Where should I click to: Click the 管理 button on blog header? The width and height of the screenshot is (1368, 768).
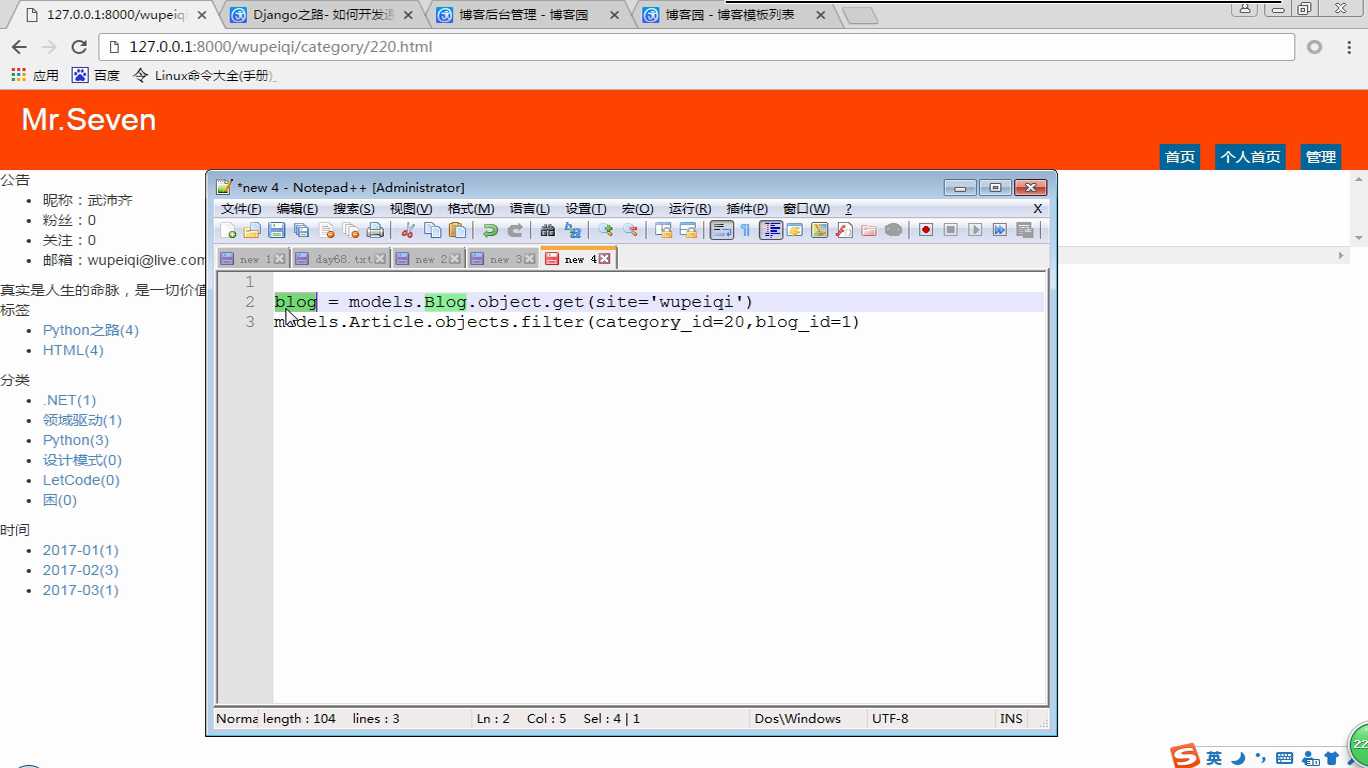pyautogui.click(x=1321, y=157)
